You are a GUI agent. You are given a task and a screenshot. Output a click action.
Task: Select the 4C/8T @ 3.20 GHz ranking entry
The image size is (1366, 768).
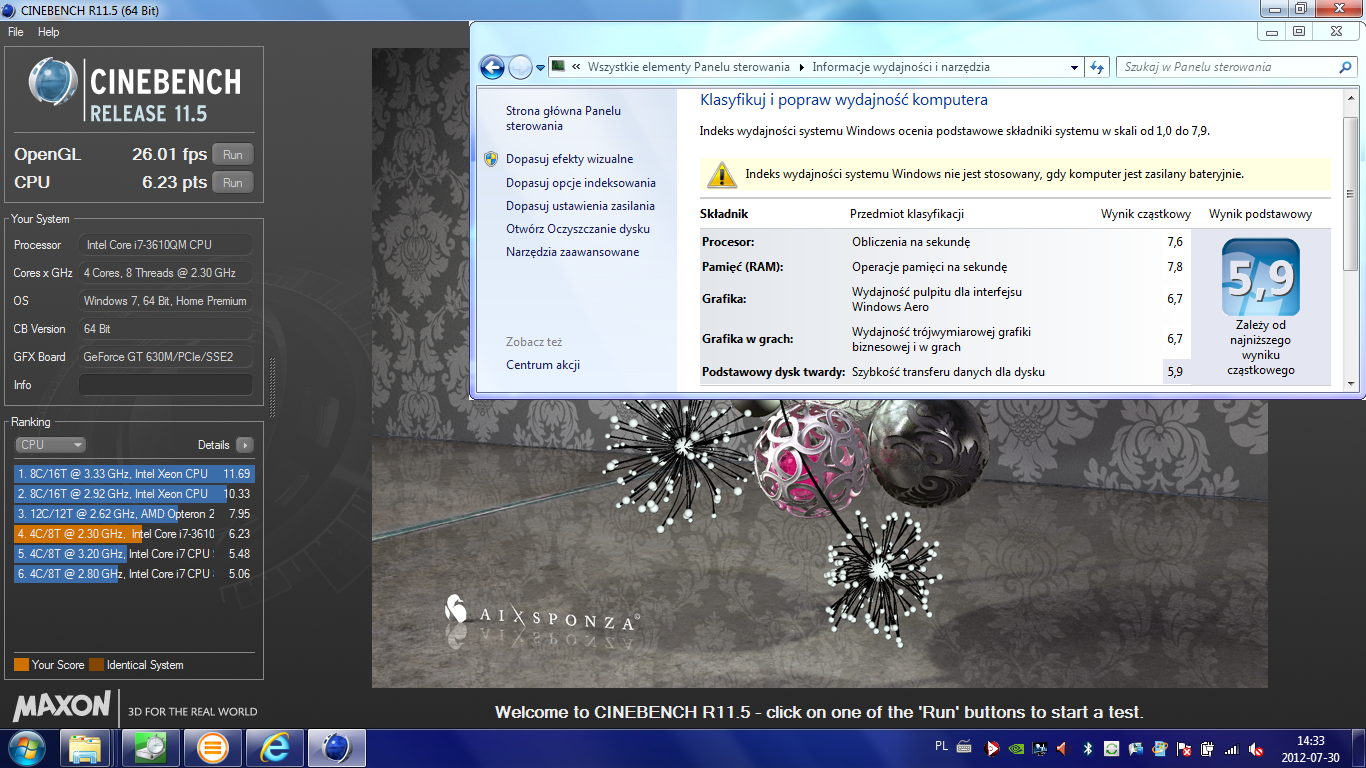click(134, 554)
